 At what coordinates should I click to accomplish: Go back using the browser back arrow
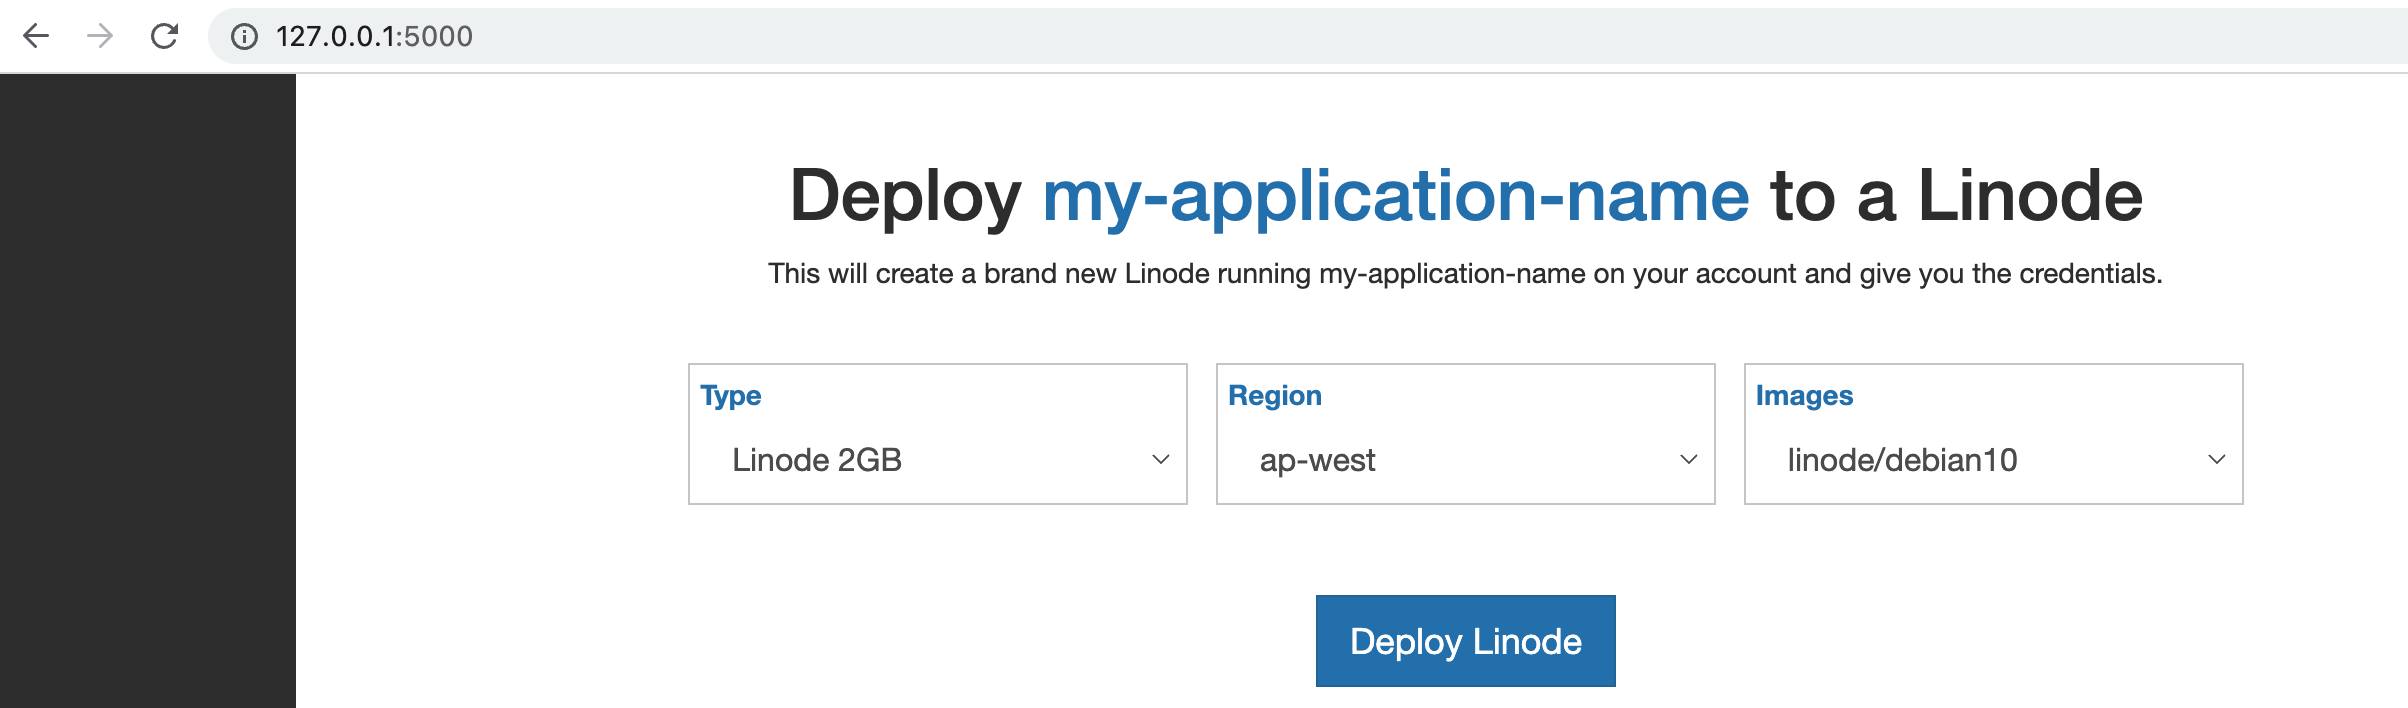click(36, 36)
